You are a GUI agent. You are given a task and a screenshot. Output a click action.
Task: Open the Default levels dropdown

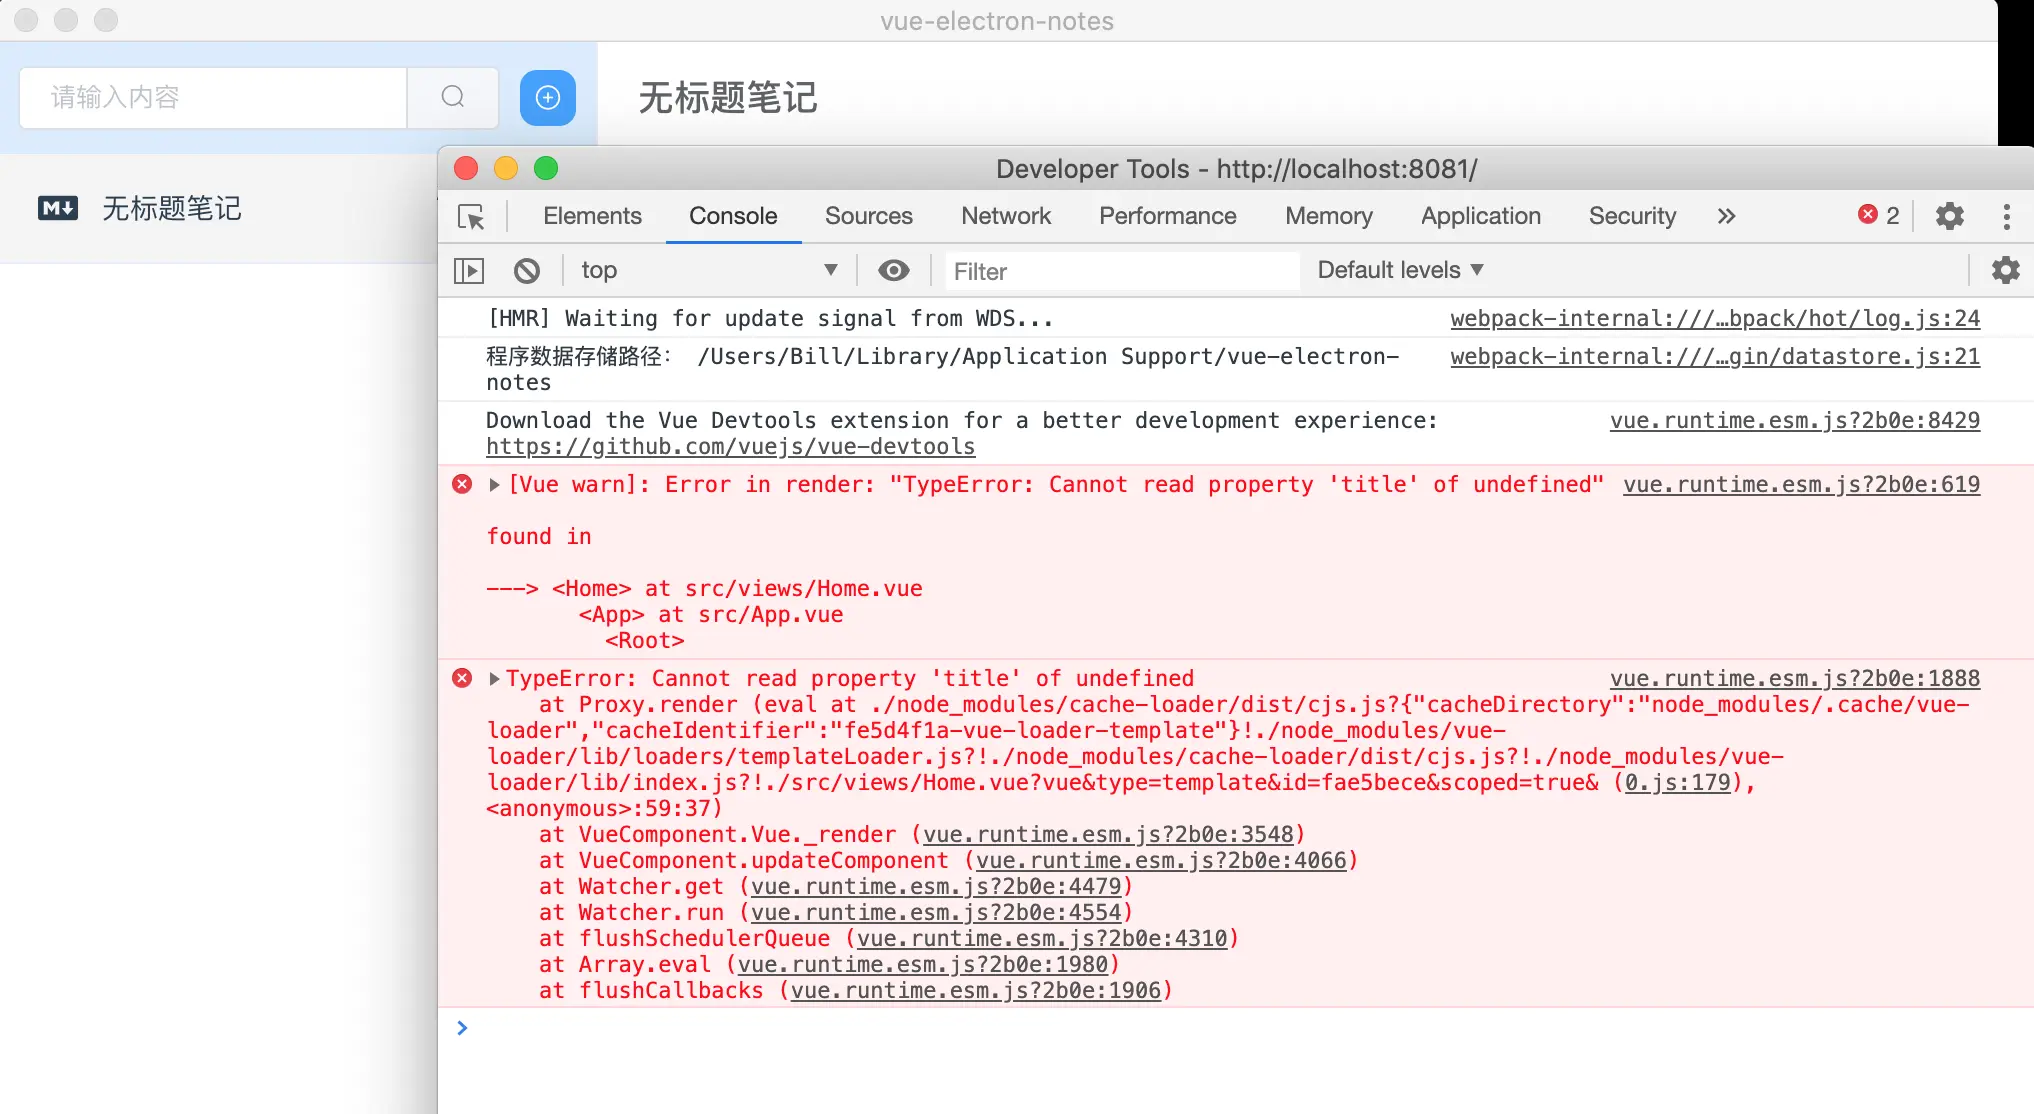point(1400,270)
